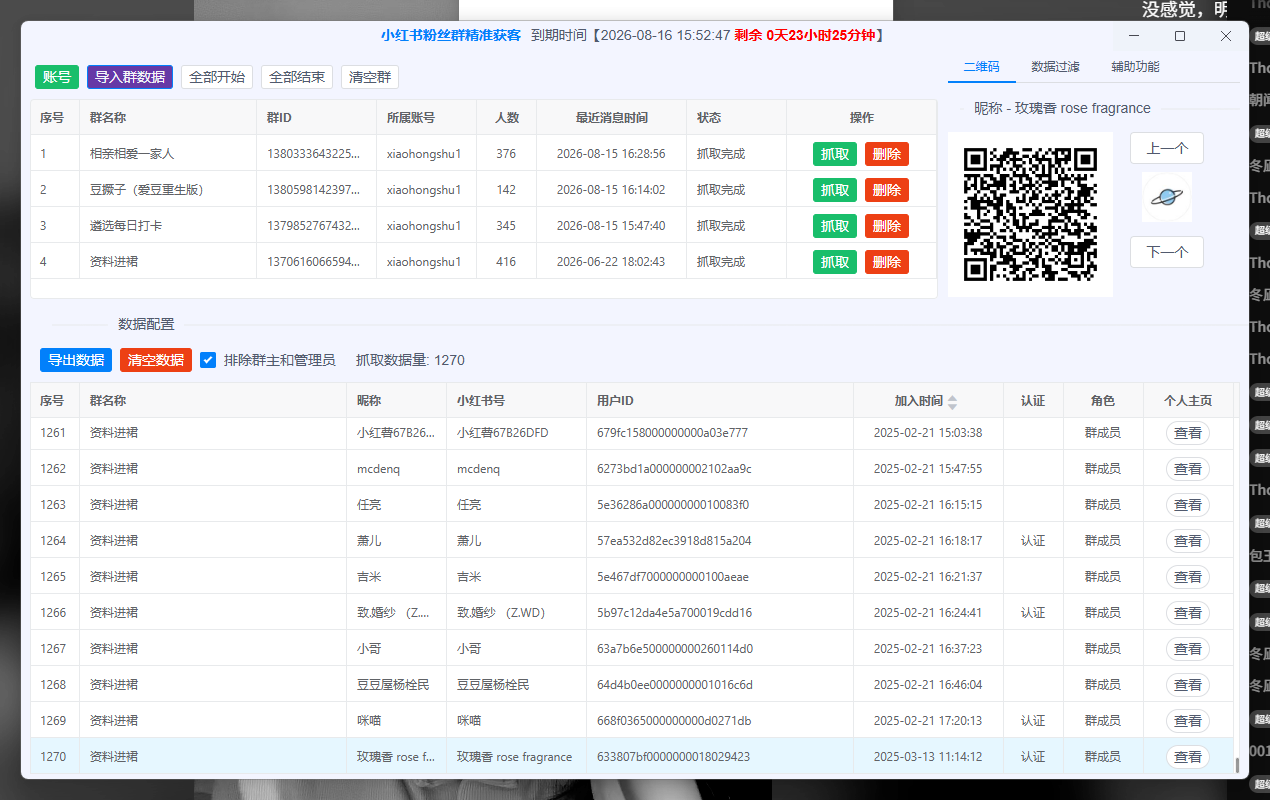Minimize the 小红书粉丝群精准获客 window

tap(1134, 36)
